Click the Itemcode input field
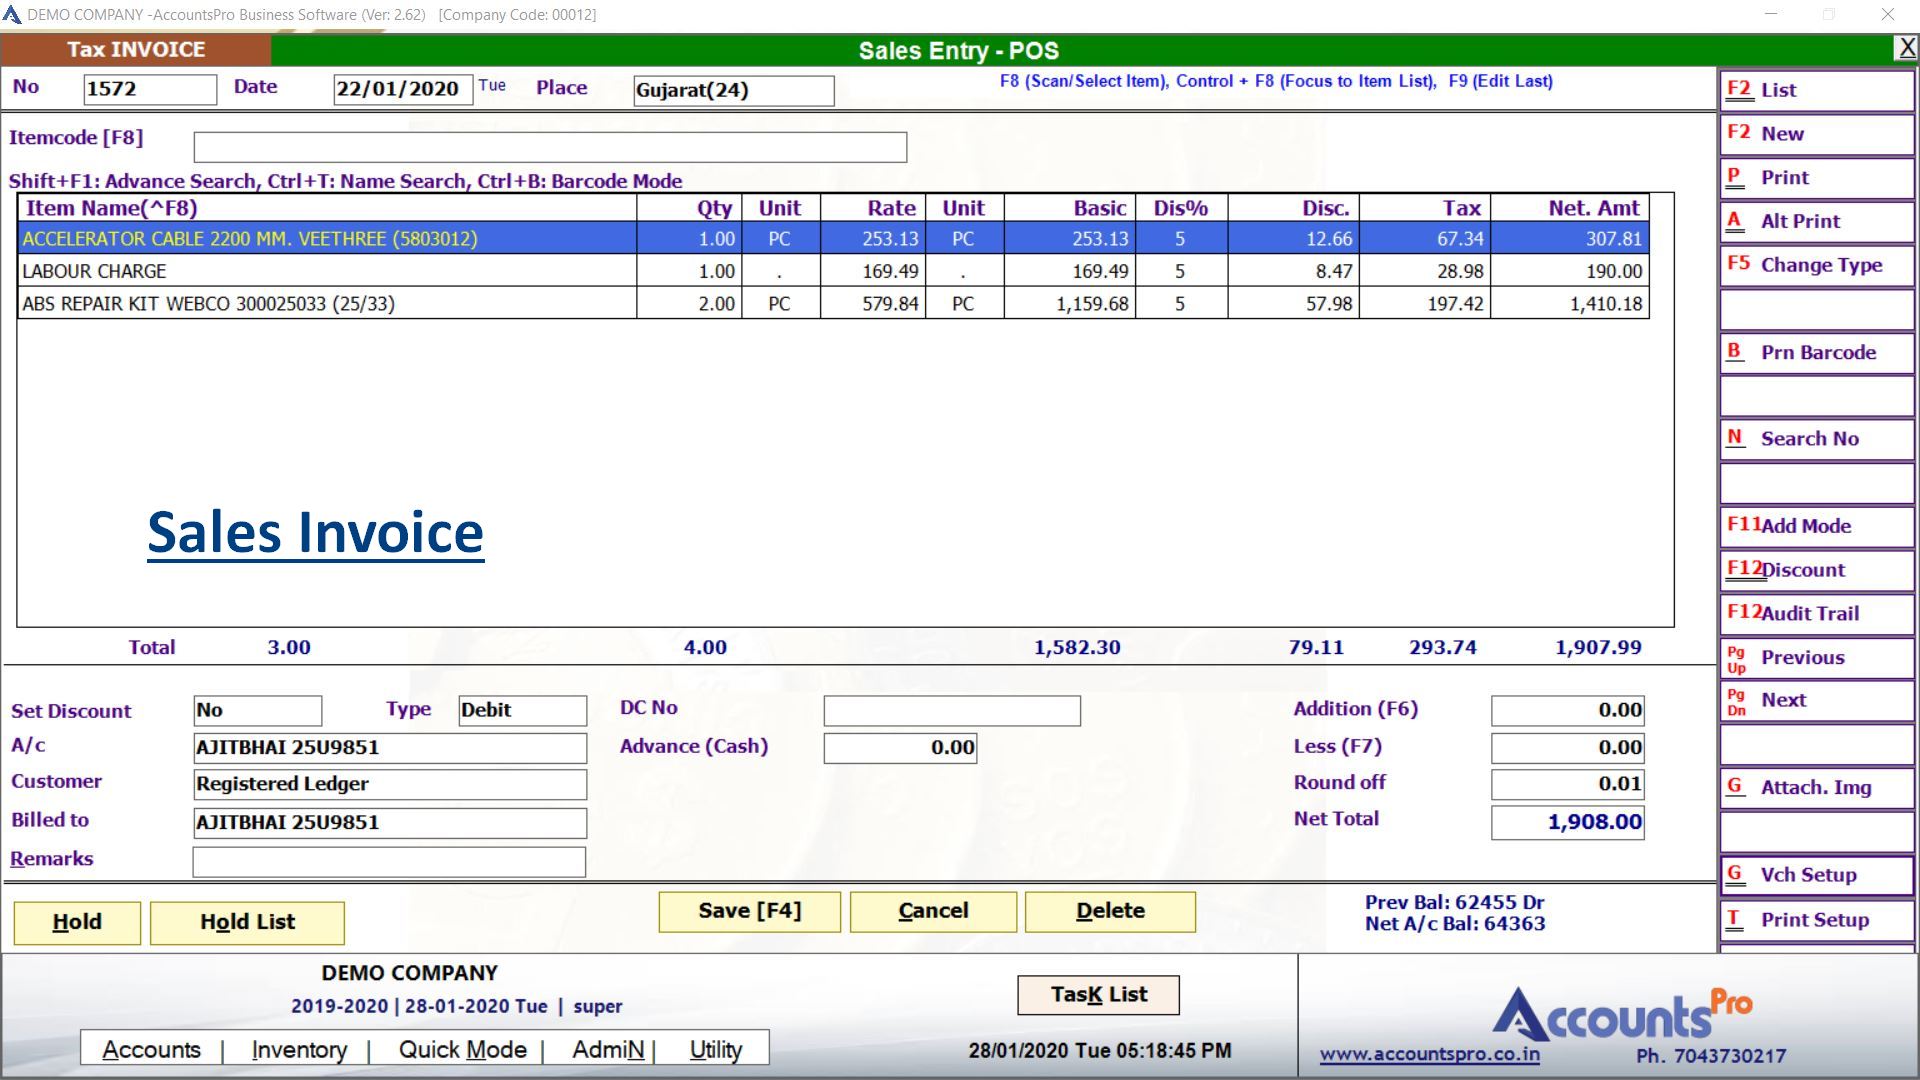 pyautogui.click(x=550, y=148)
